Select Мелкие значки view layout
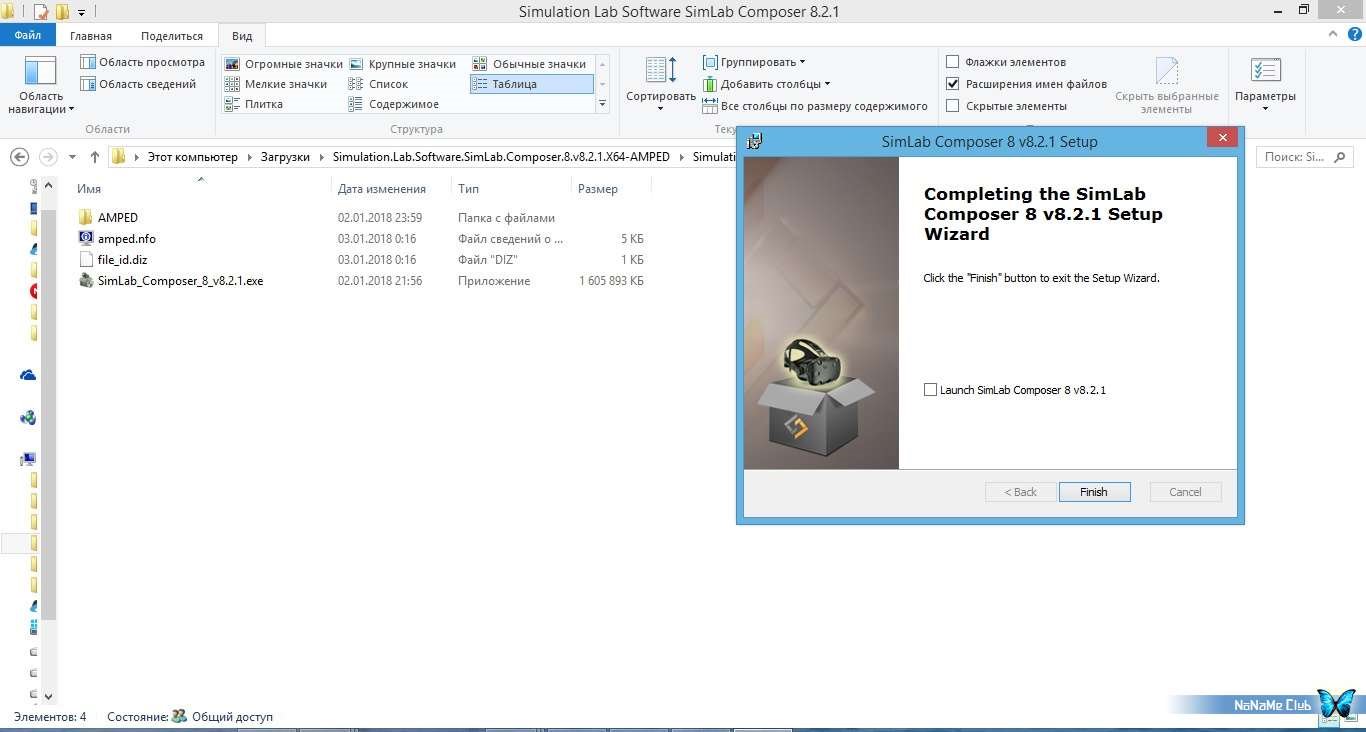 (276, 84)
